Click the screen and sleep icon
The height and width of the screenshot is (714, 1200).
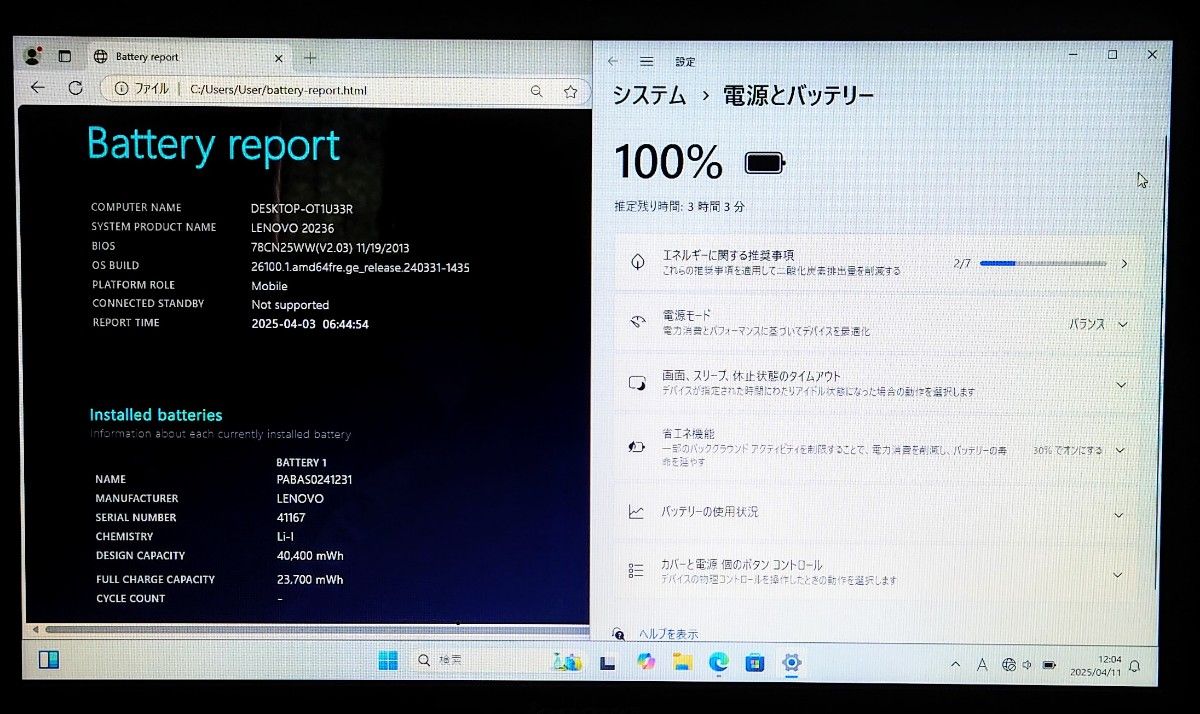[637, 384]
